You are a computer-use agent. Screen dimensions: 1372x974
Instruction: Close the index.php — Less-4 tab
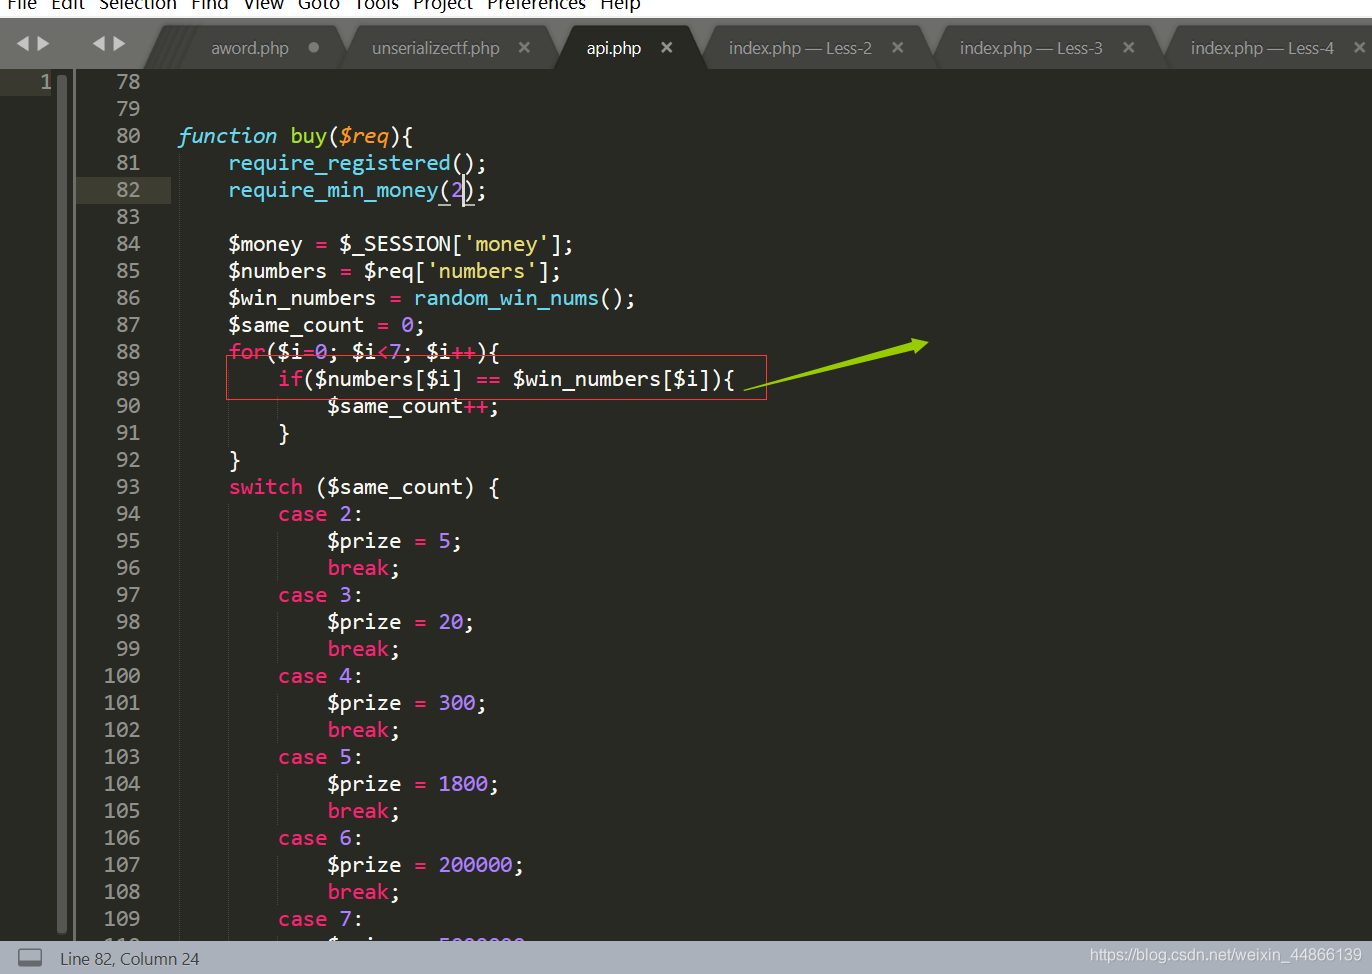[1359, 47]
